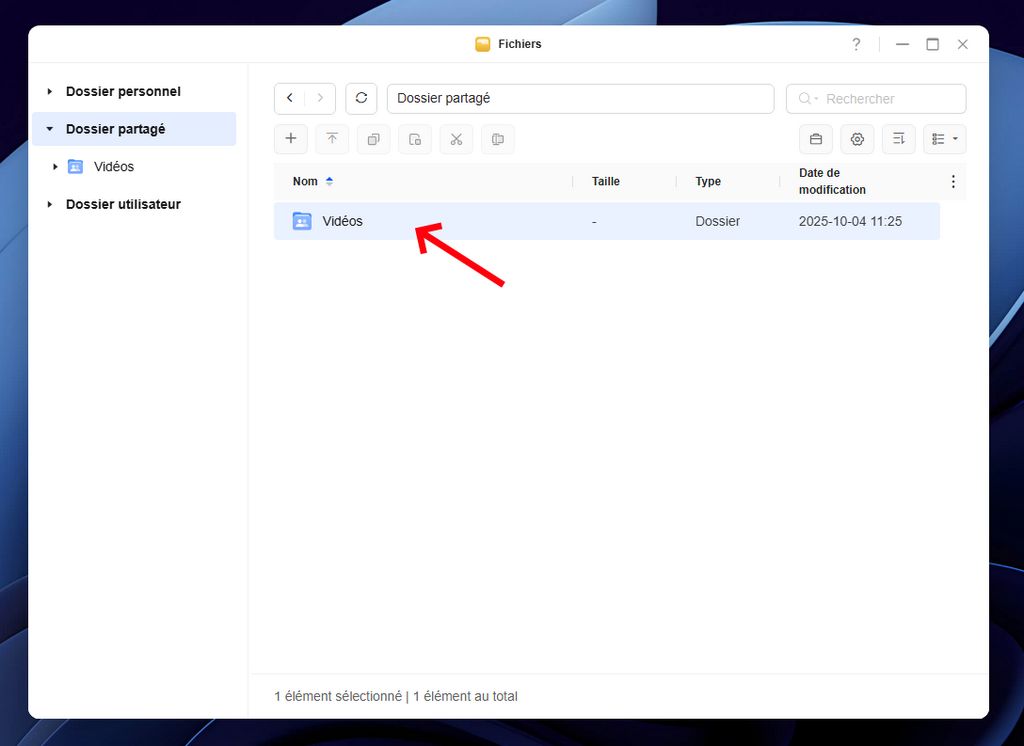Click the refresh button beside the path bar

tap(361, 98)
